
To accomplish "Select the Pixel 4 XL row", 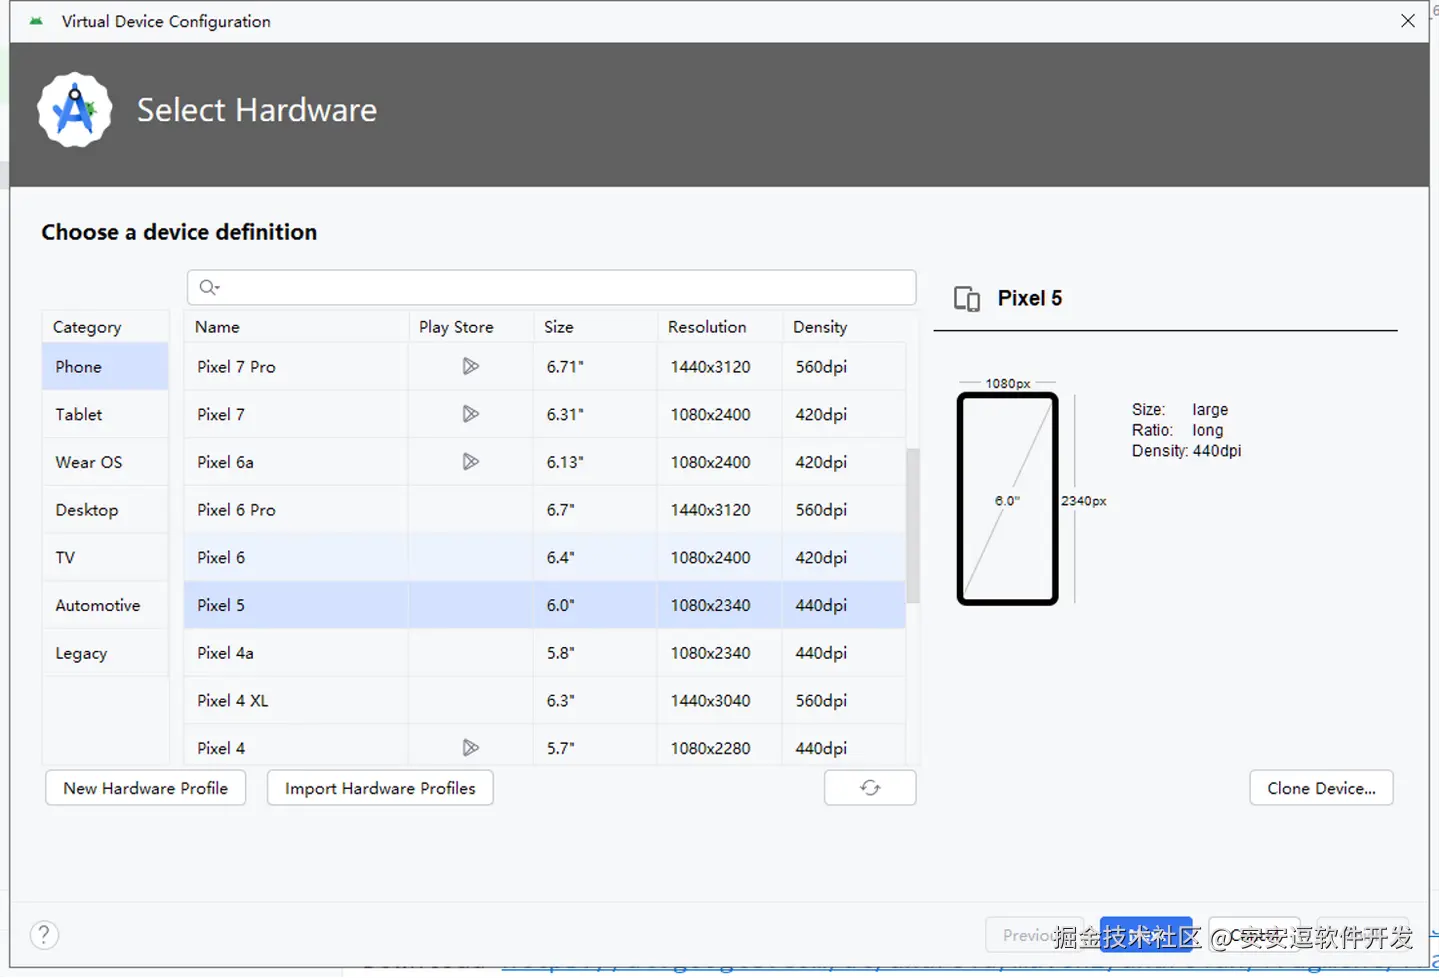I will click(x=545, y=700).
